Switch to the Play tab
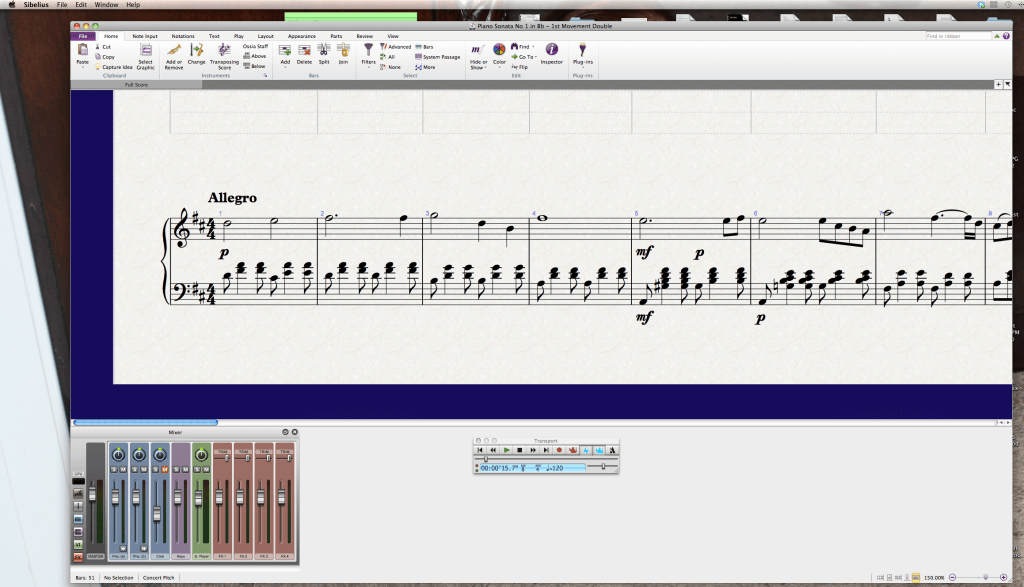This screenshot has width=1024, height=587. pos(239,36)
